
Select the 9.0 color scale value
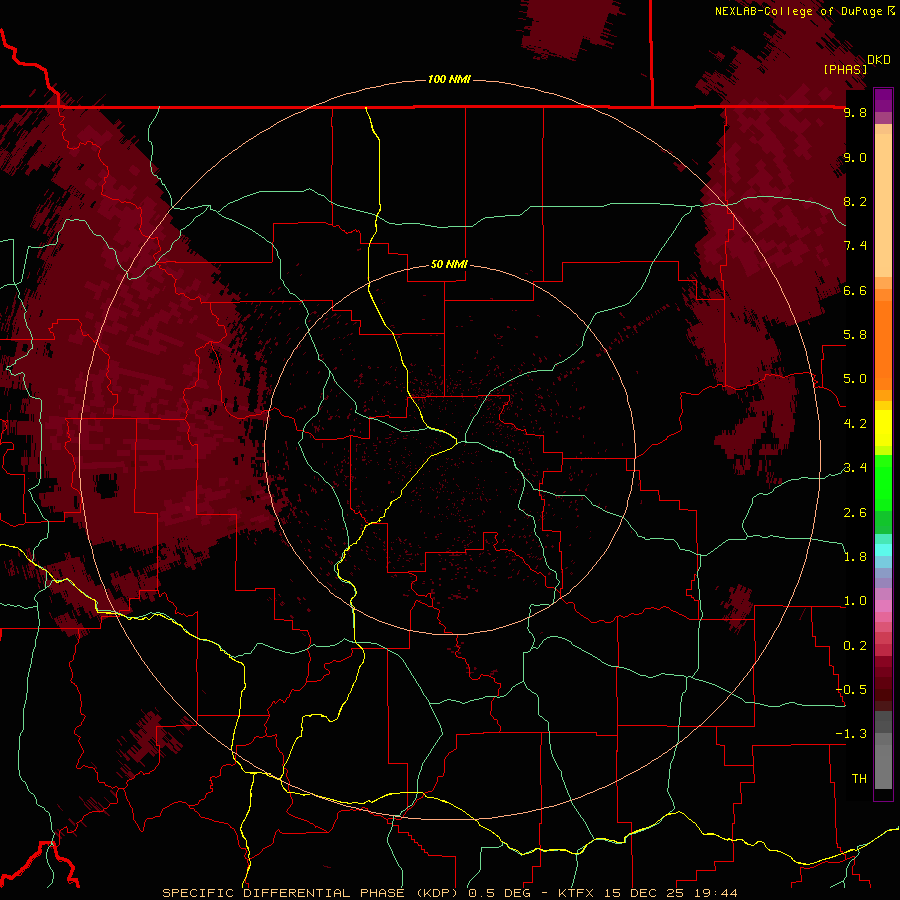855,157
